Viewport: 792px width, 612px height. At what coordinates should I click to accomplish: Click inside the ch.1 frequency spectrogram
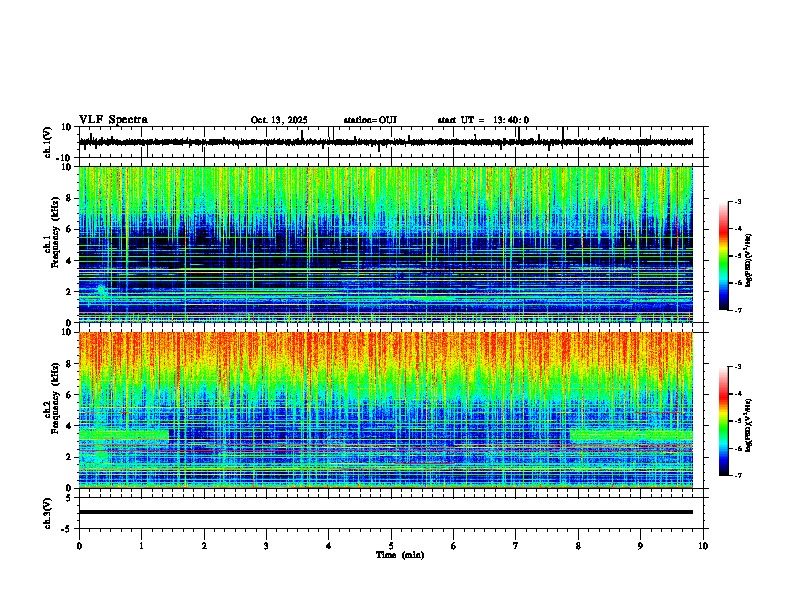tap(386, 244)
